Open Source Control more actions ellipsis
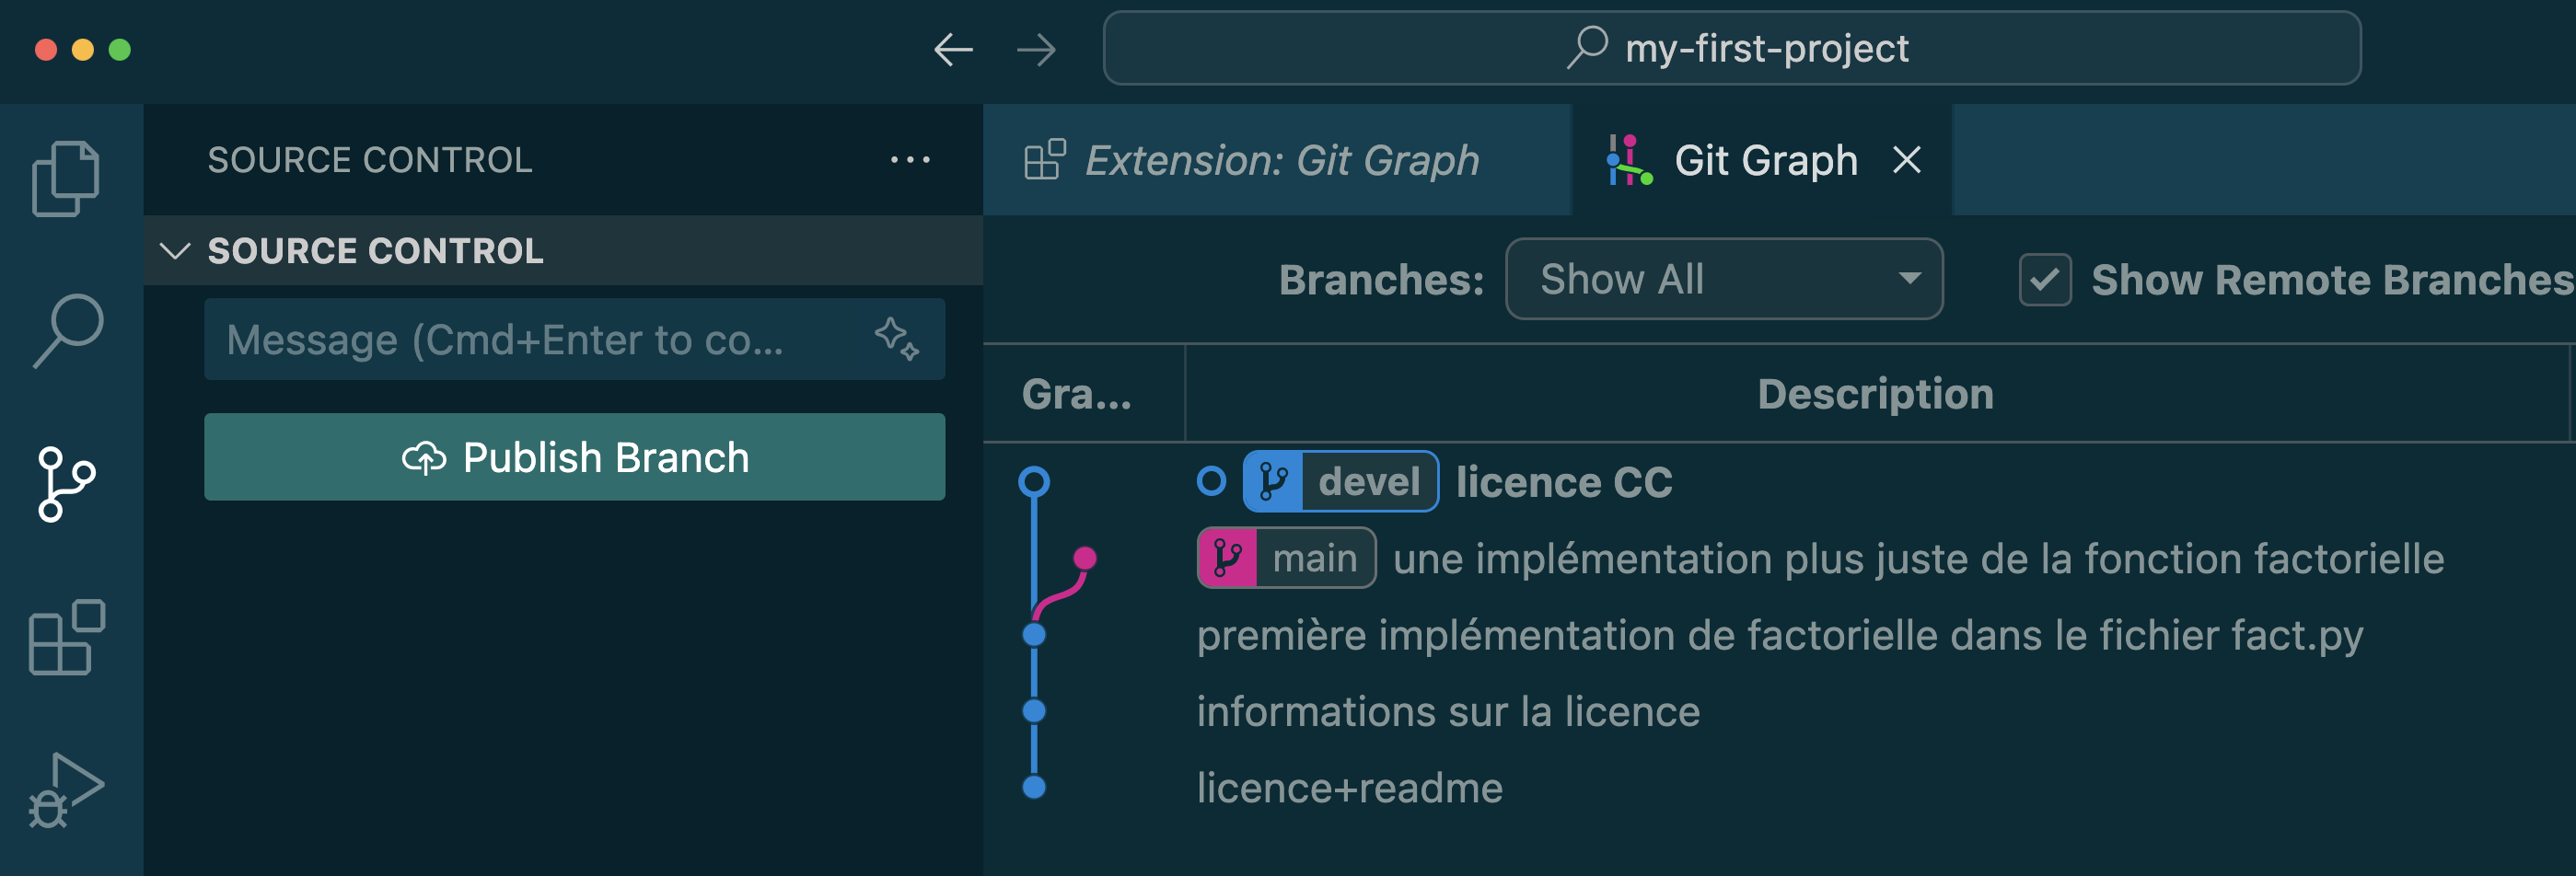Image resolution: width=2576 pixels, height=876 pixels. click(910, 160)
